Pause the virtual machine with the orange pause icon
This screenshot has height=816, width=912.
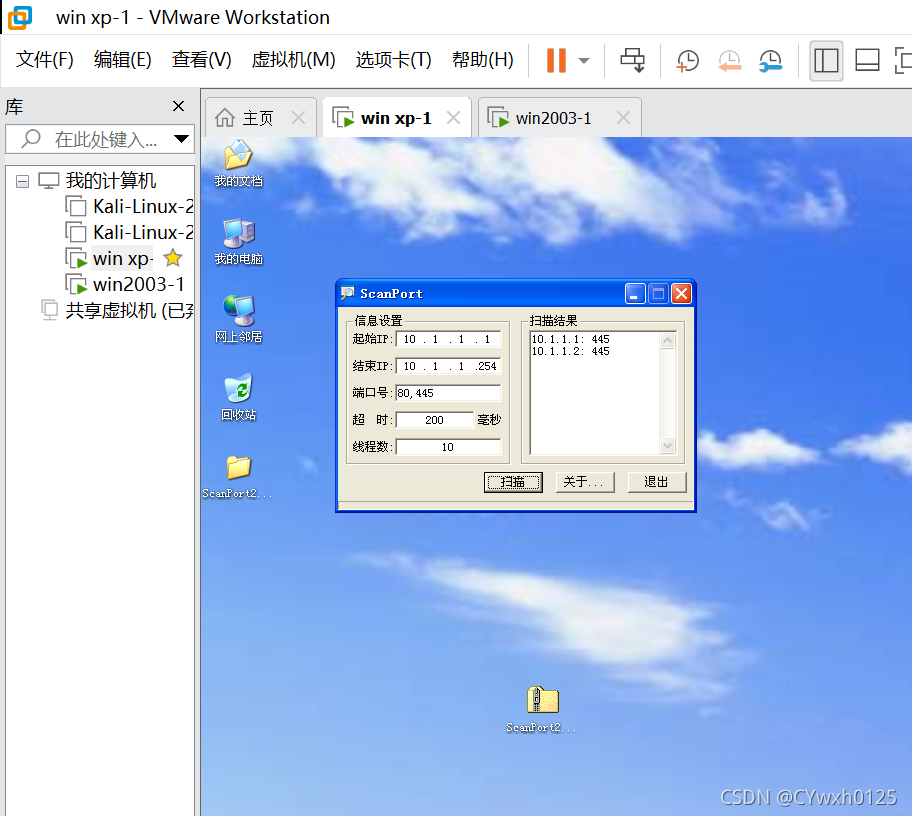tap(556, 60)
